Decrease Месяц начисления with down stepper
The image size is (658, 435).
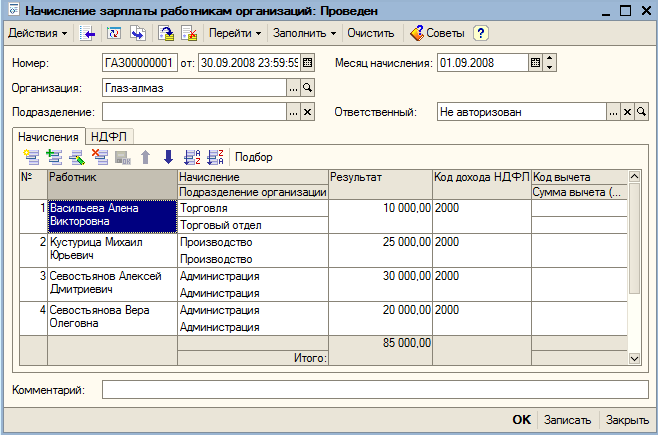[x=549, y=68]
